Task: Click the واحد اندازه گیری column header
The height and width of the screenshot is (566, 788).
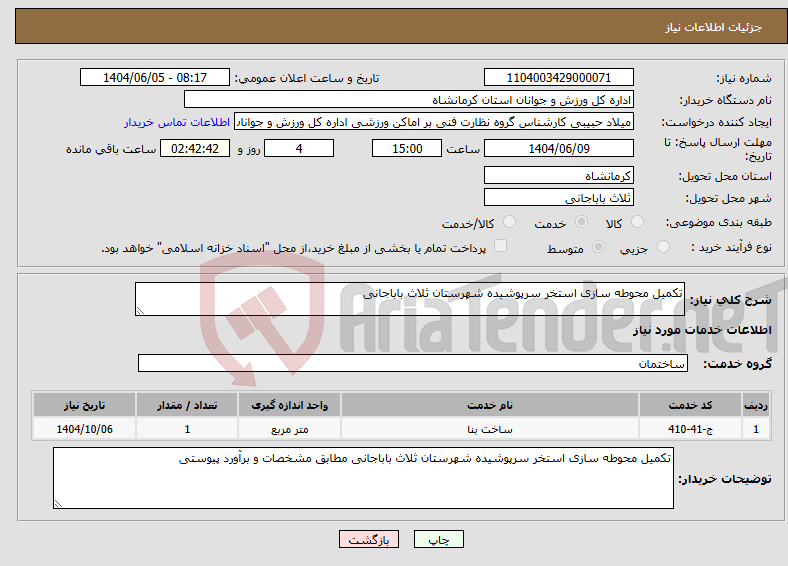Action: click(289, 405)
